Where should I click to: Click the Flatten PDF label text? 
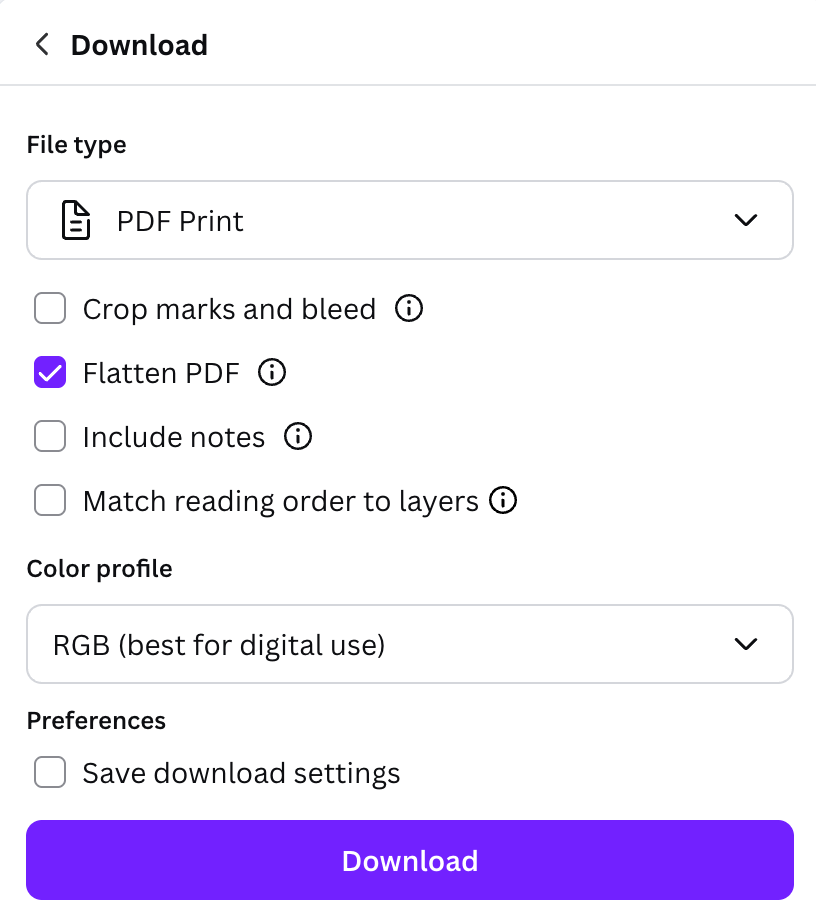coord(161,373)
